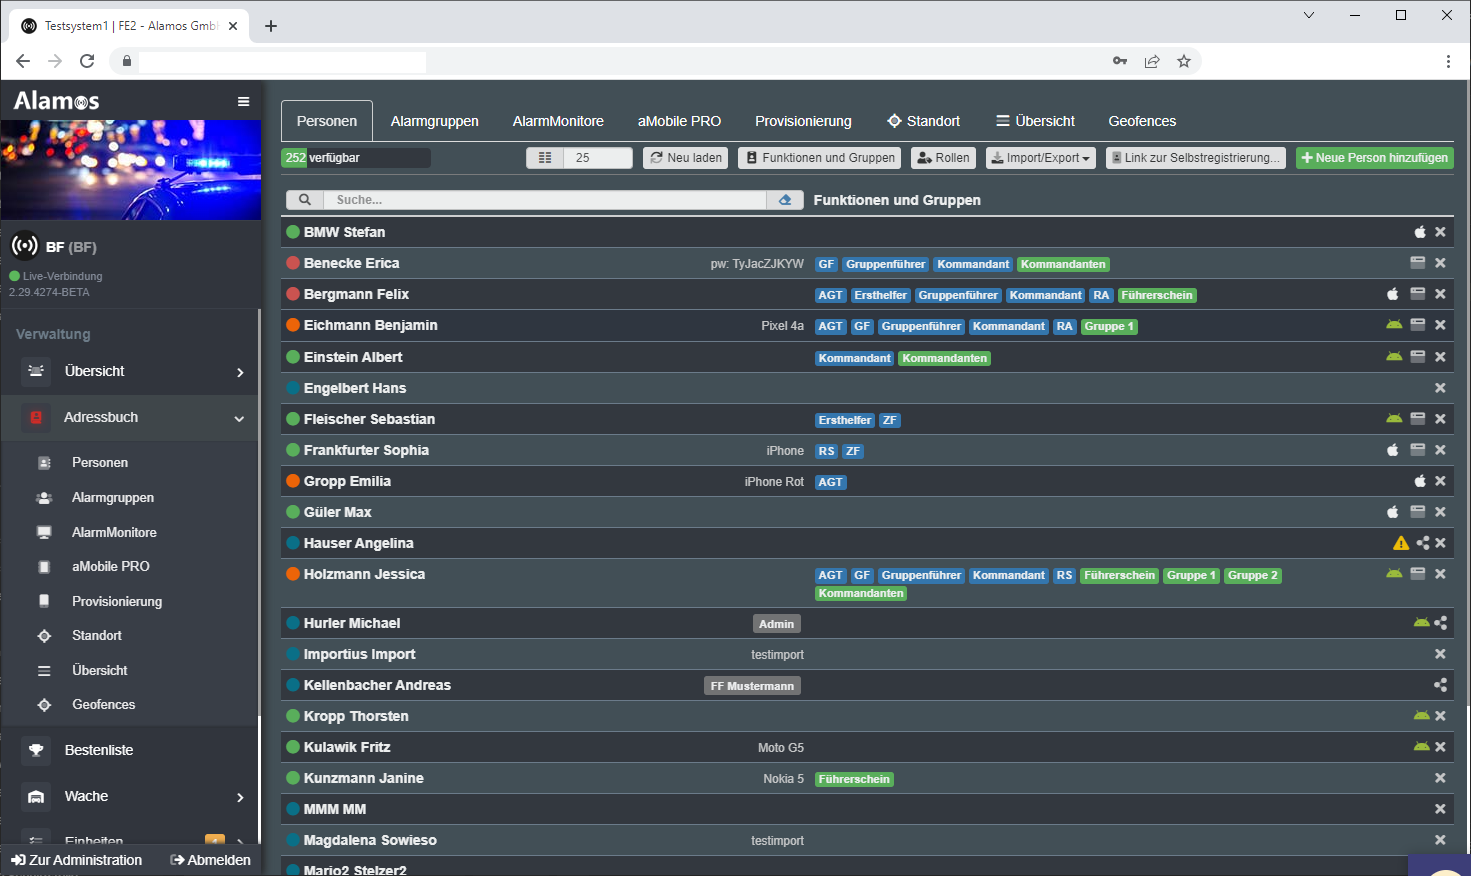
Task: Collapse the Adressbuch sidebar section
Action: tap(239, 418)
